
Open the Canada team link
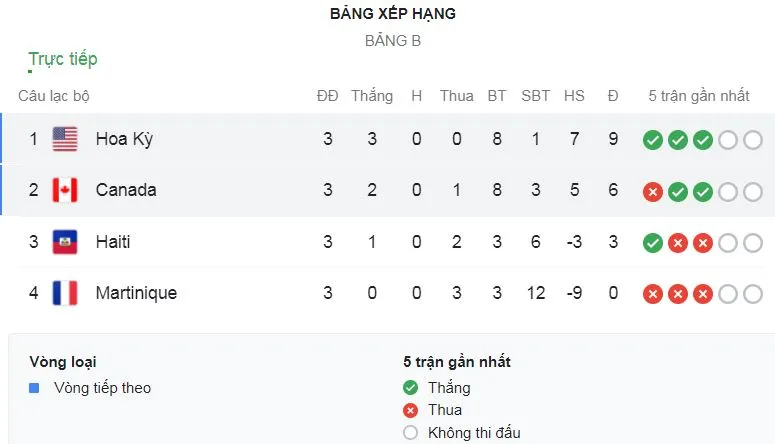click(126, 190)
